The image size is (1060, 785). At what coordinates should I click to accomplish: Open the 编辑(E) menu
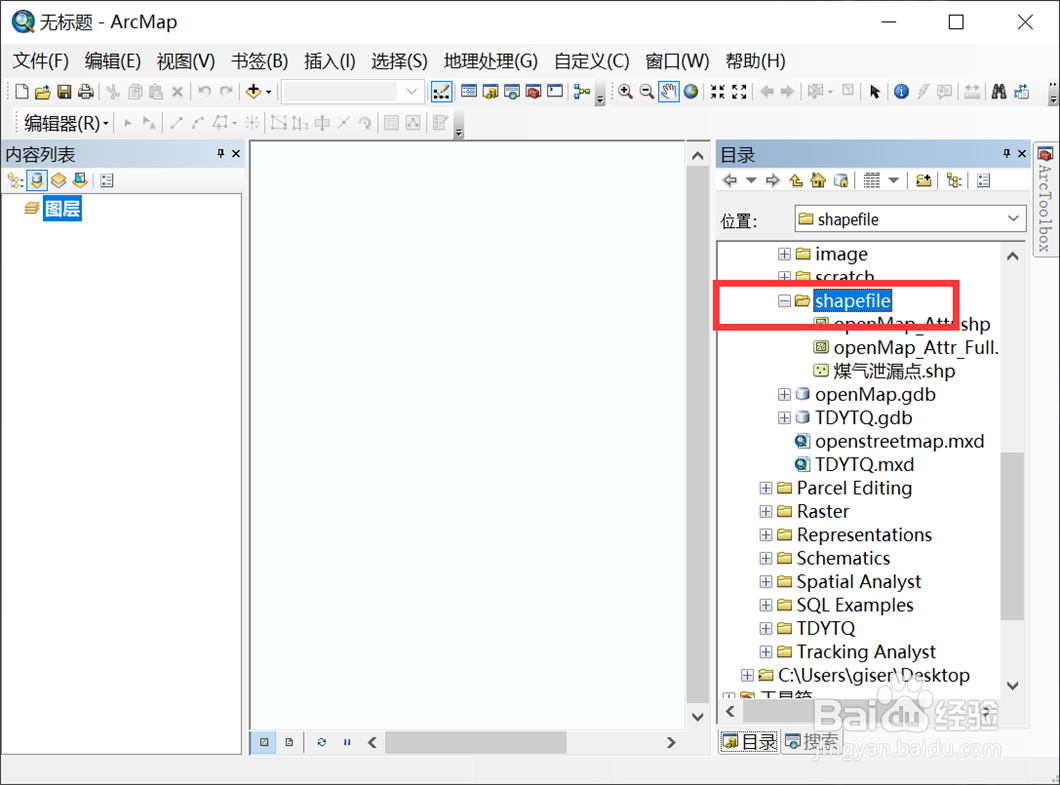click(x=112, y=61)
